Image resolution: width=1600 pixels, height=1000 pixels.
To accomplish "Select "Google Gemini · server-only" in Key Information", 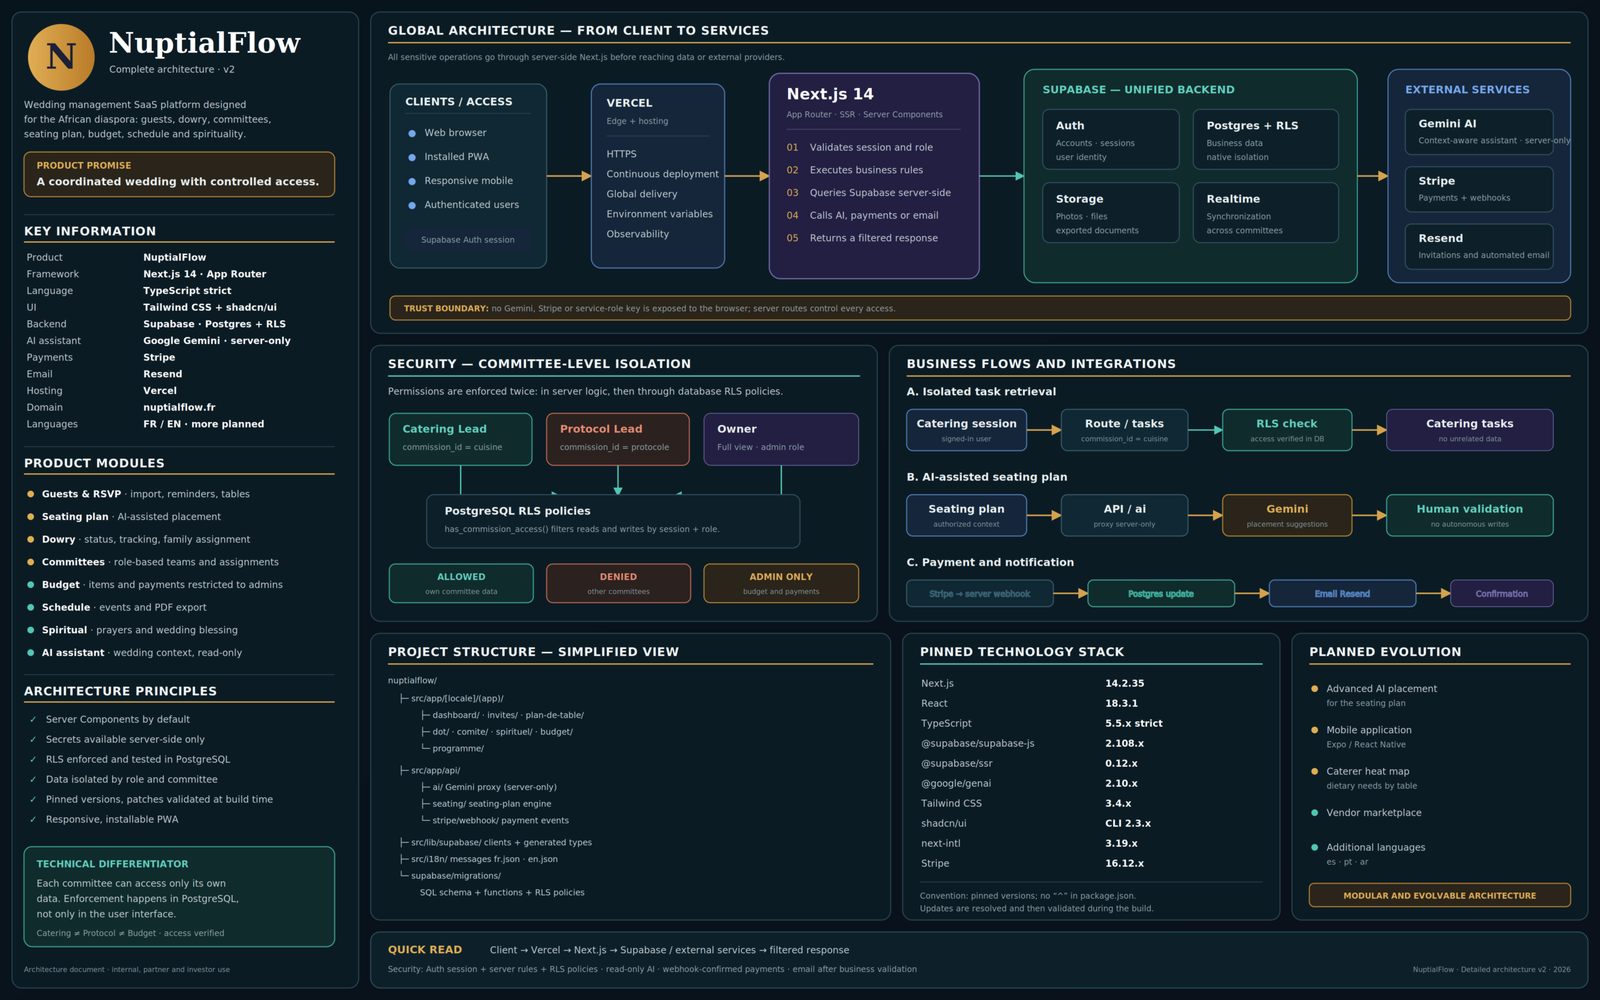I will [217, 341].
